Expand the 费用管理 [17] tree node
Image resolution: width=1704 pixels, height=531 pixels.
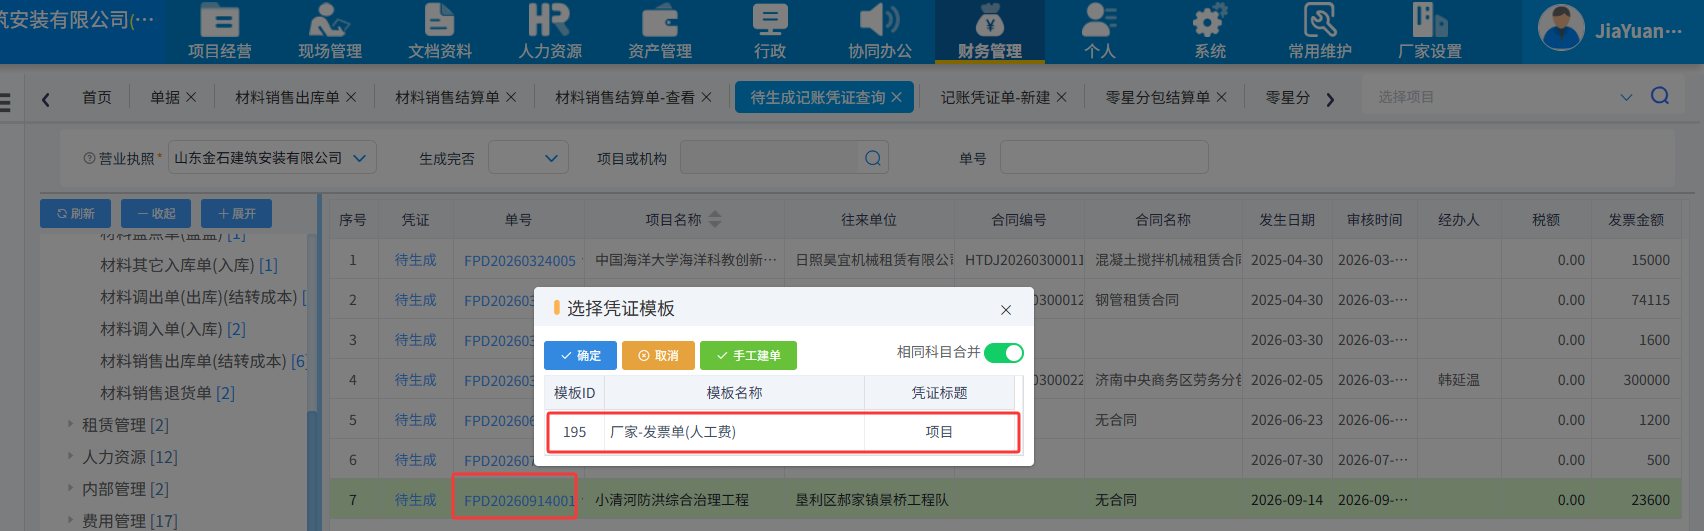tap(70, 520)
